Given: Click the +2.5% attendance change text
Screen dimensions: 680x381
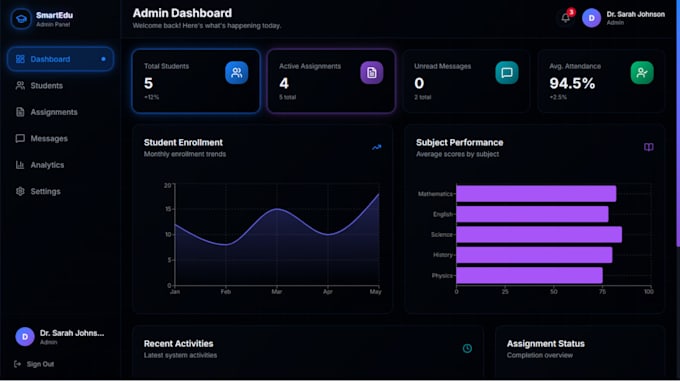Looking at the screenshot, I should point(558,97).
